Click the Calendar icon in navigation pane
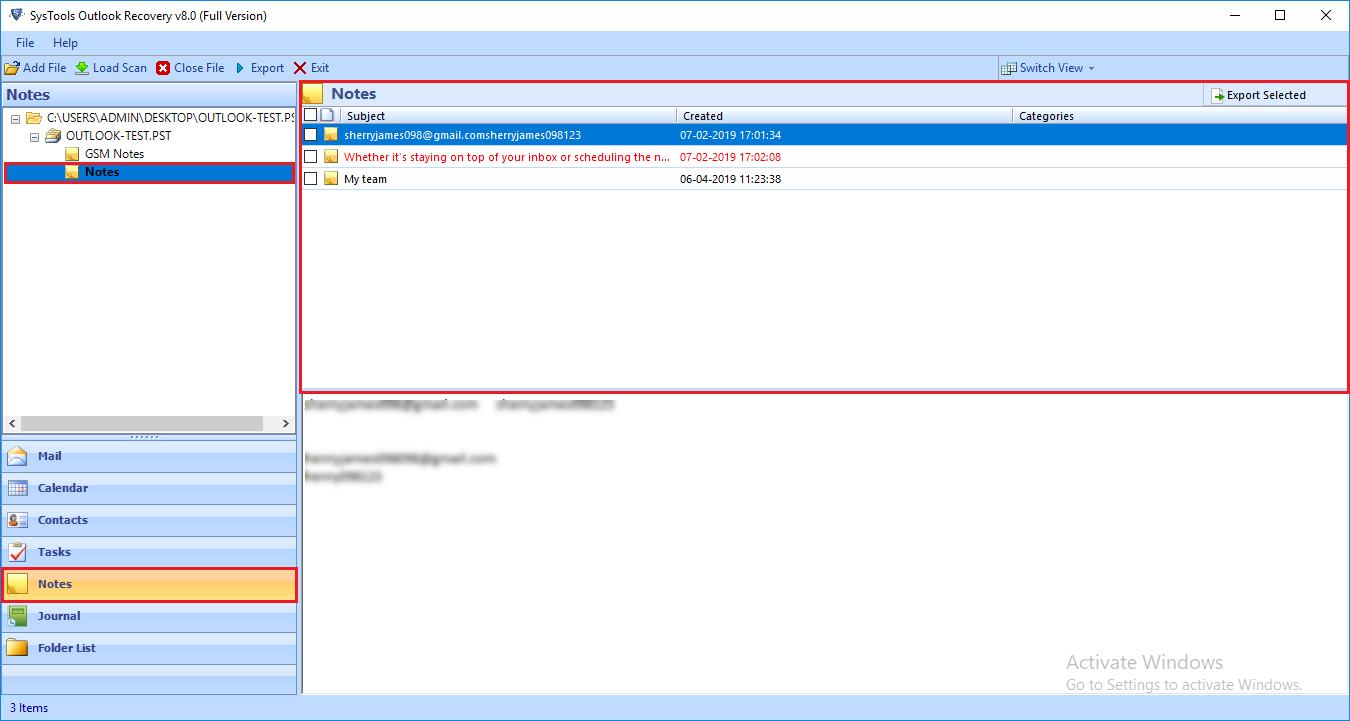 click(x=18, y=489)
